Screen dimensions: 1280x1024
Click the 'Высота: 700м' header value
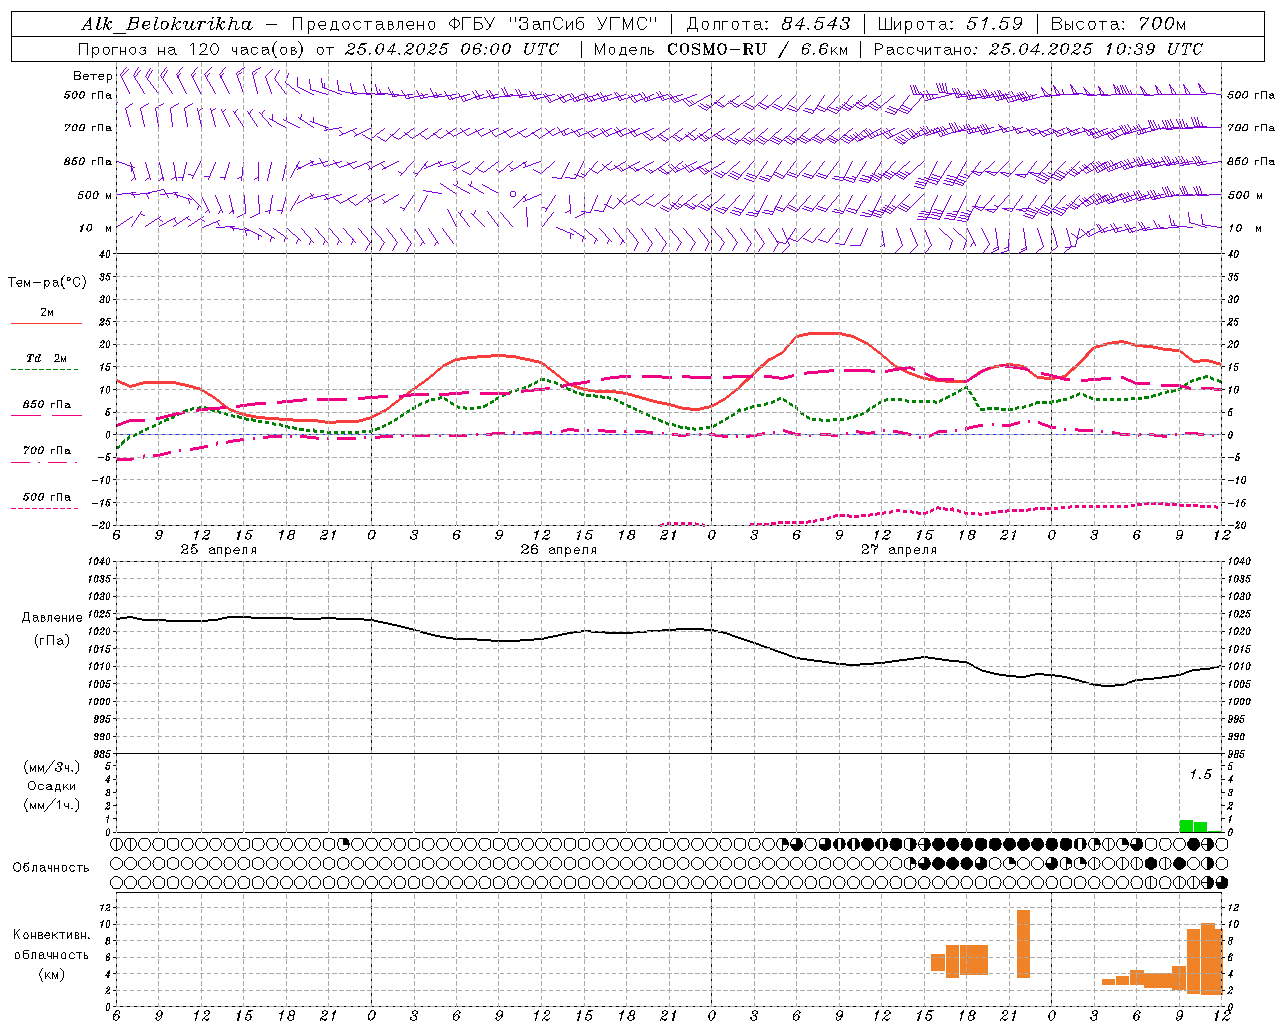pos(1120,24)
